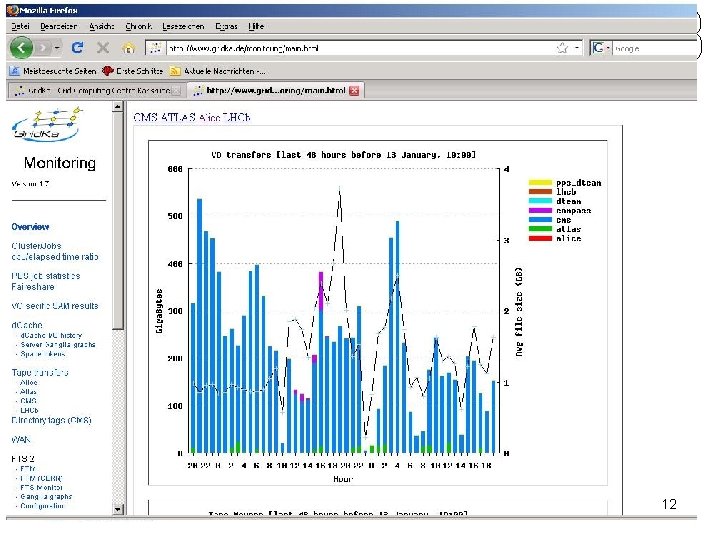Click the site favicon in the address bar
This screenshot has width=720, height=540.
pos(155,48)
